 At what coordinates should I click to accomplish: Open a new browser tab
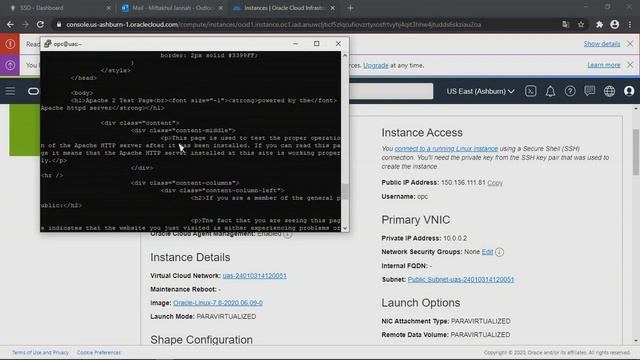click(x=350, y=8)
